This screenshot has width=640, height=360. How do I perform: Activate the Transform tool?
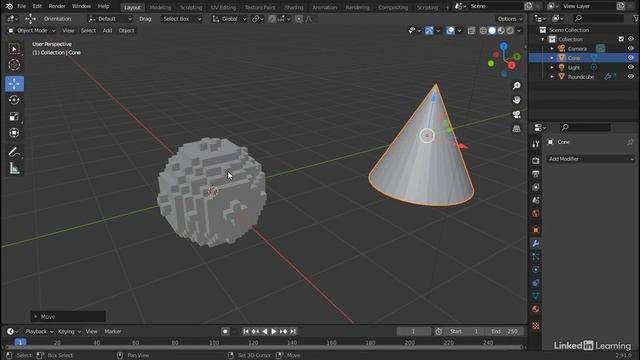click(x=14, y=133)
